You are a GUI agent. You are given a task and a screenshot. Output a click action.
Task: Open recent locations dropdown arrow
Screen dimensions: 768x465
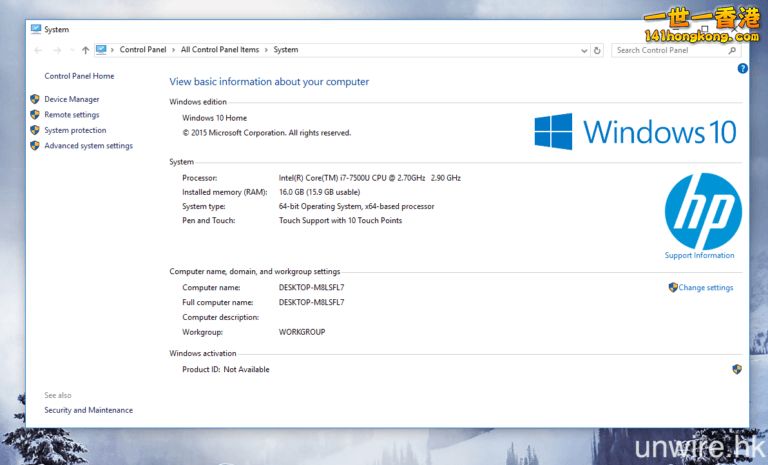pos(72,50)
